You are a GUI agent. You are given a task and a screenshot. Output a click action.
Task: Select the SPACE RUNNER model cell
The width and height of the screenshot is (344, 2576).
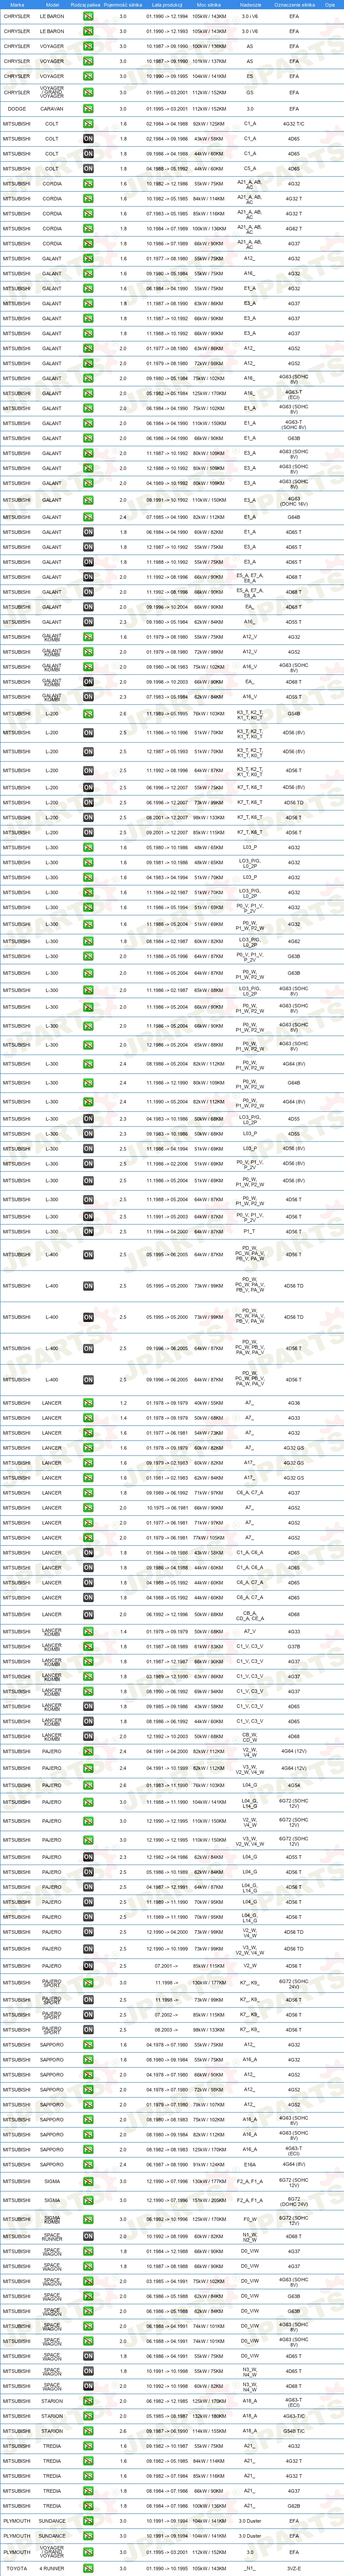click(x=52, y=2236)
